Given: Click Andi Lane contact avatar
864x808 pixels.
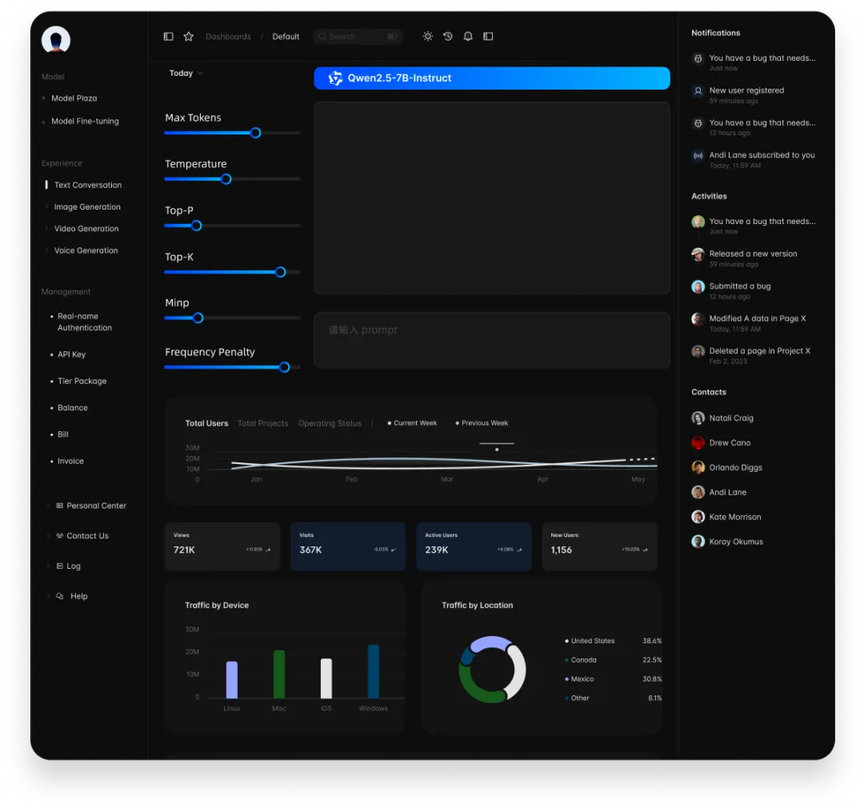Looking at the screenshot, I should 698,492.
